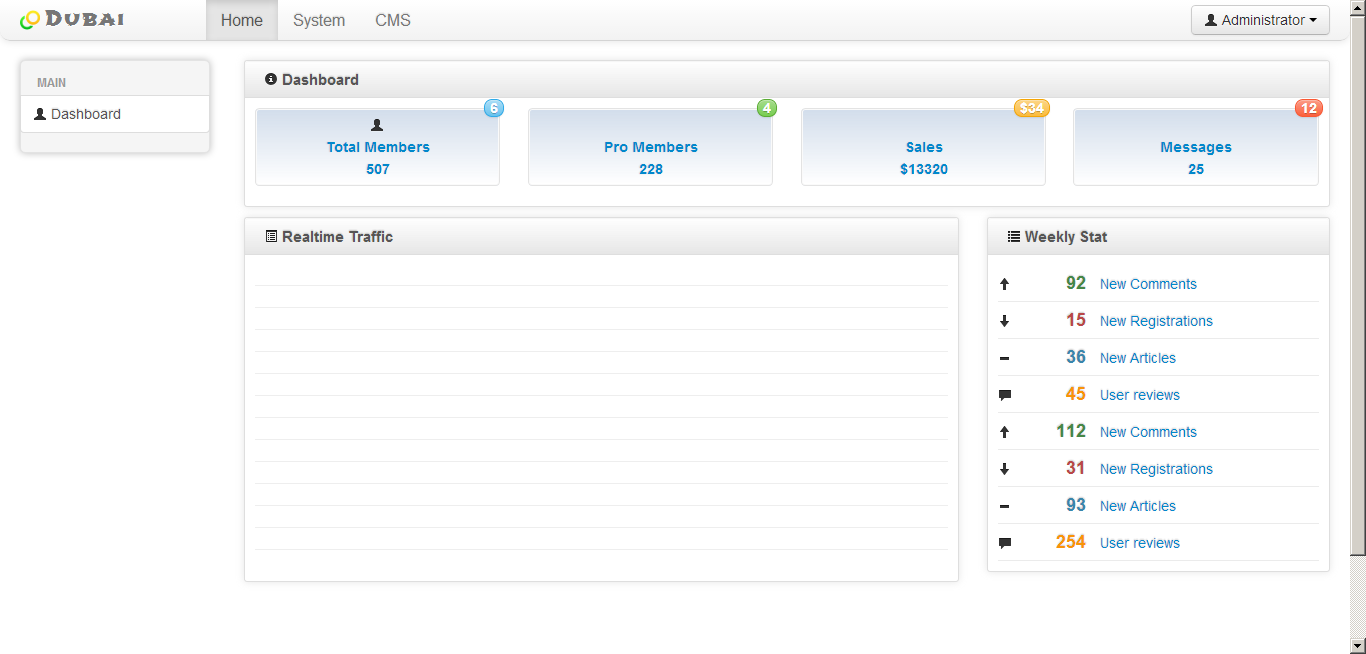Click the red number 15
1366x654 pixels.
[x=1076, y=320]
